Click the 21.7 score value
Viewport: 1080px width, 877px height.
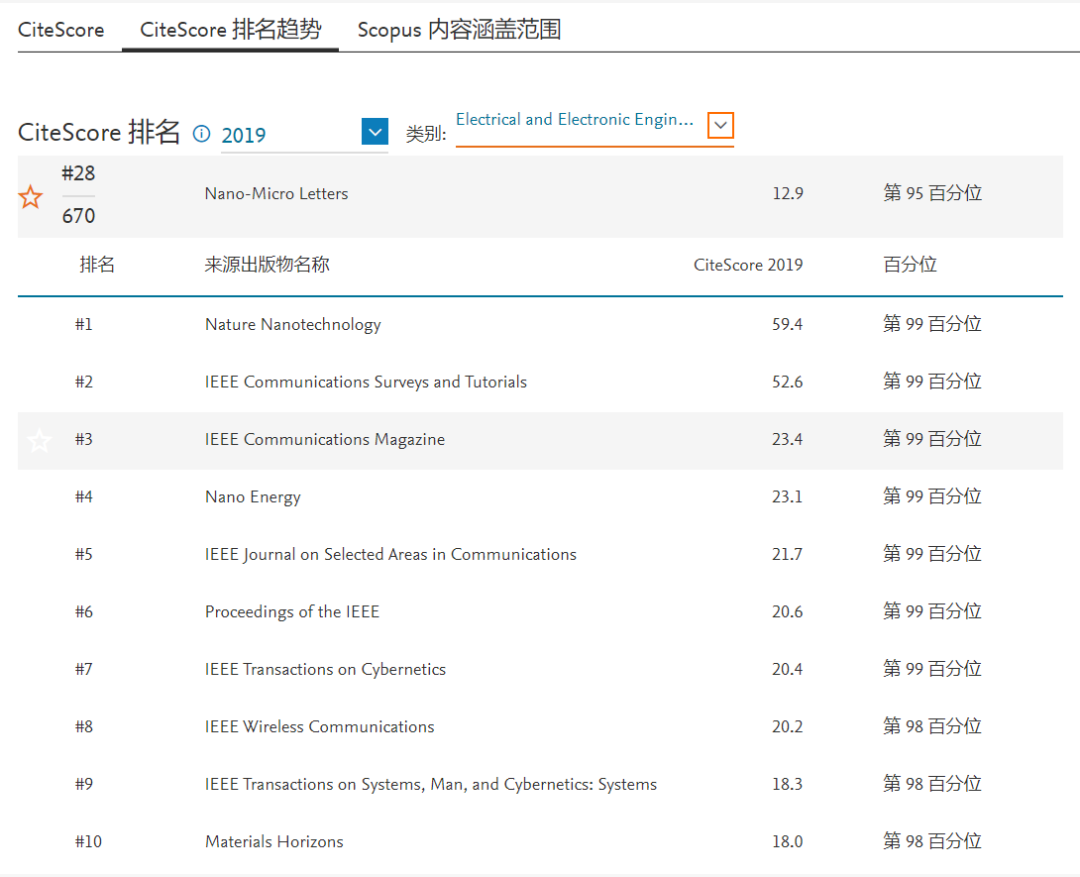(787, 555)
